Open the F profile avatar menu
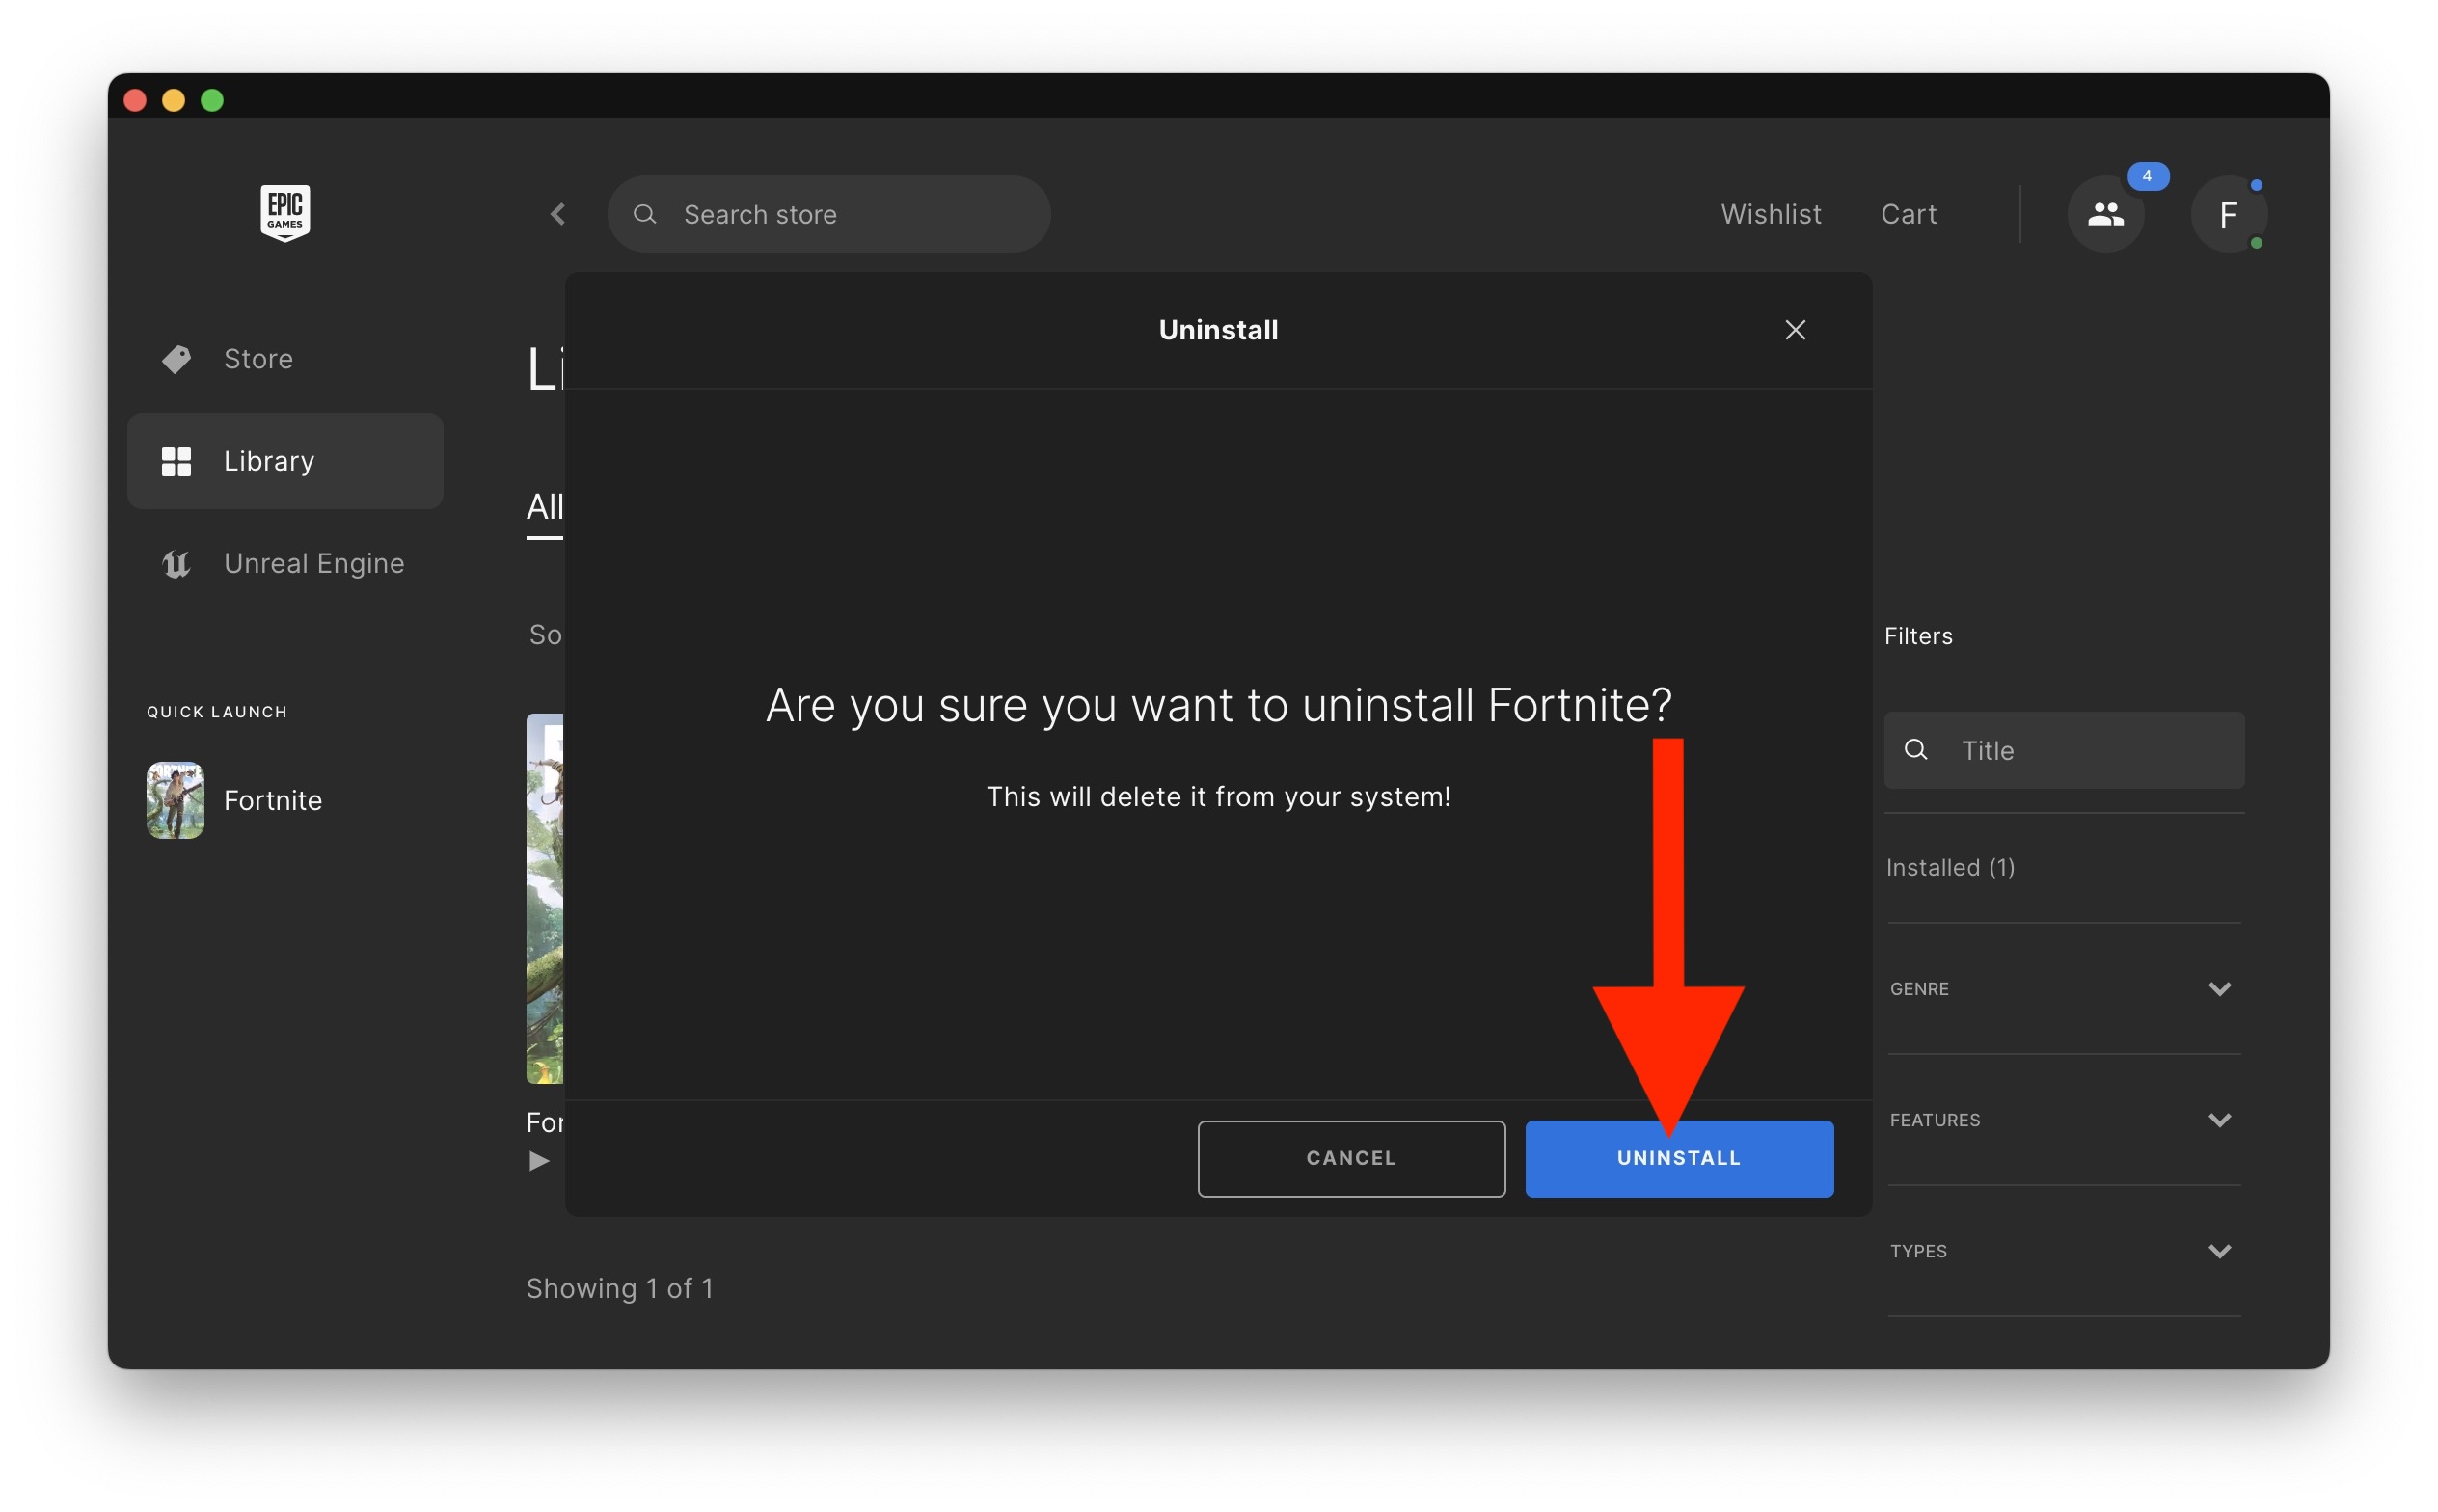Screen dimensions: 2438x1512 2227,214
